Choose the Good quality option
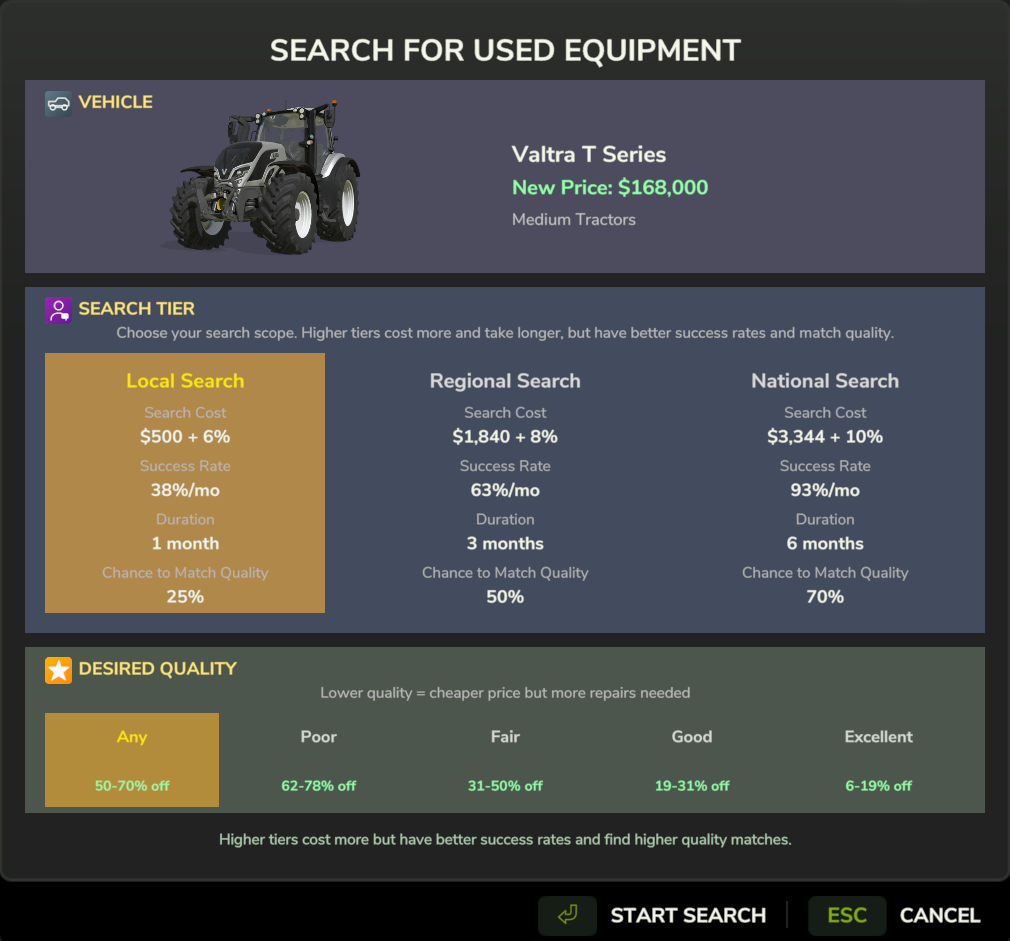This screenshot has width=1010, height=941. click(x=691, y=760)
